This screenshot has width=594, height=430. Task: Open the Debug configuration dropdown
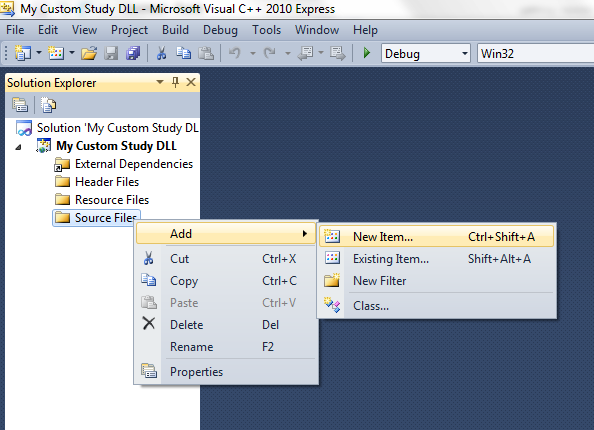click(426, 53)
